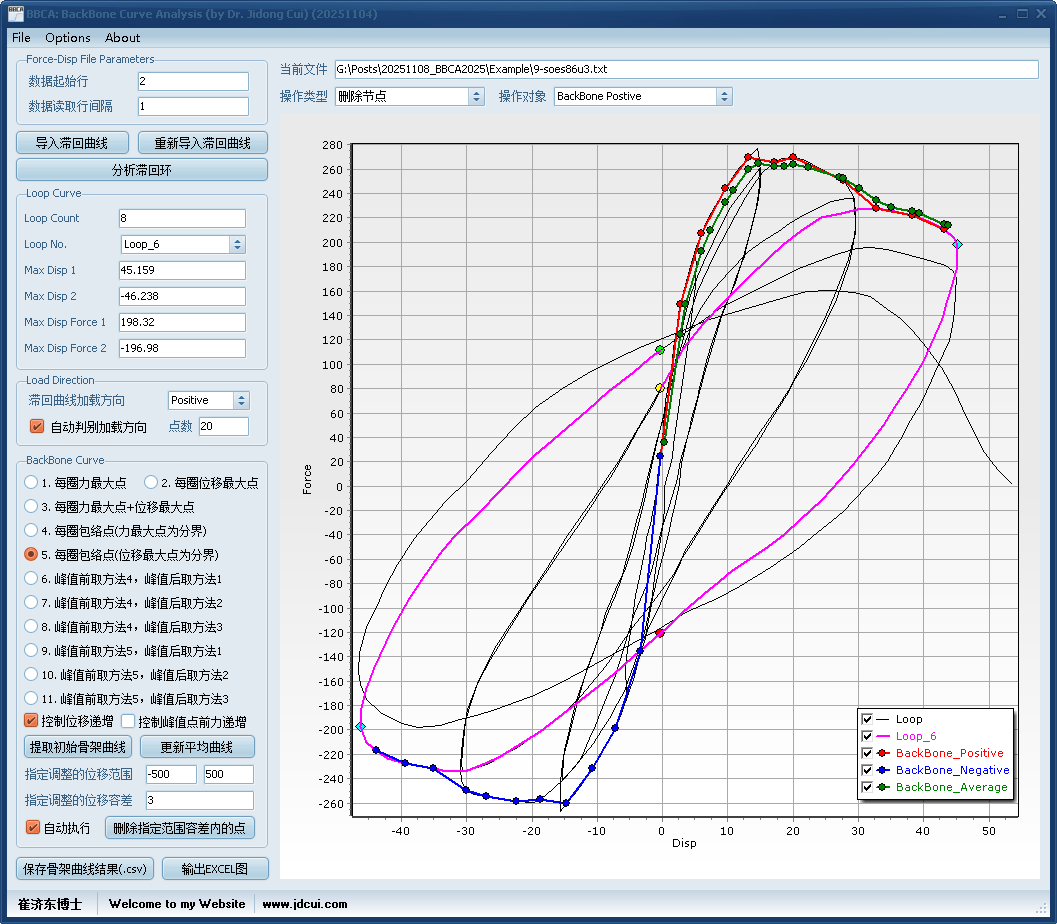This screenshot has width=1057, height=924.
Task: Open the Options menu
Action: 67,38
